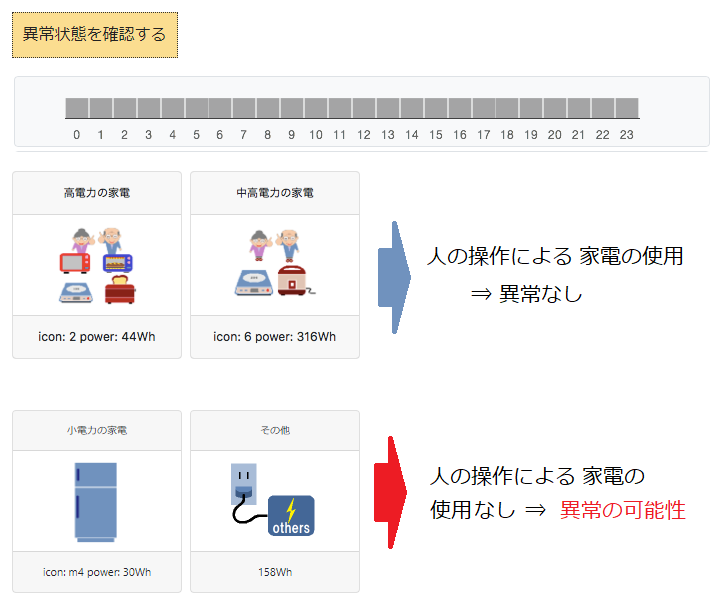Select hour 22 block in timeline
Viewport: 727px width, 611px height.
pos(603,108)
